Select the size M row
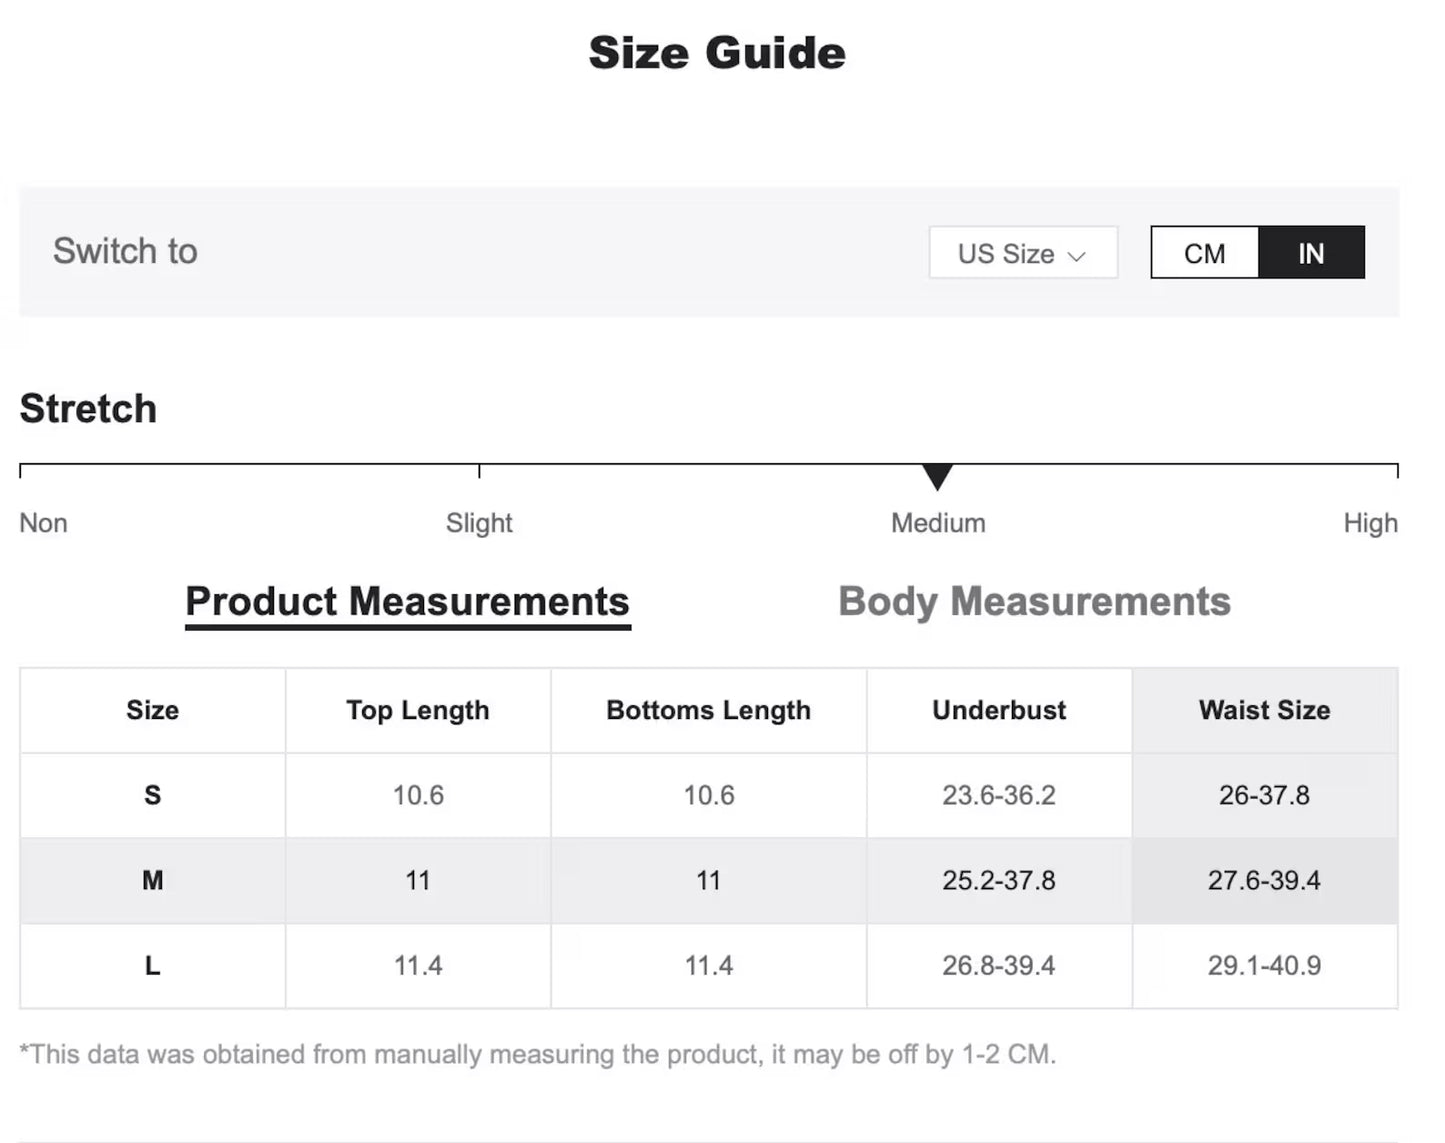The image size is (1445, 1143). (152, 880)
